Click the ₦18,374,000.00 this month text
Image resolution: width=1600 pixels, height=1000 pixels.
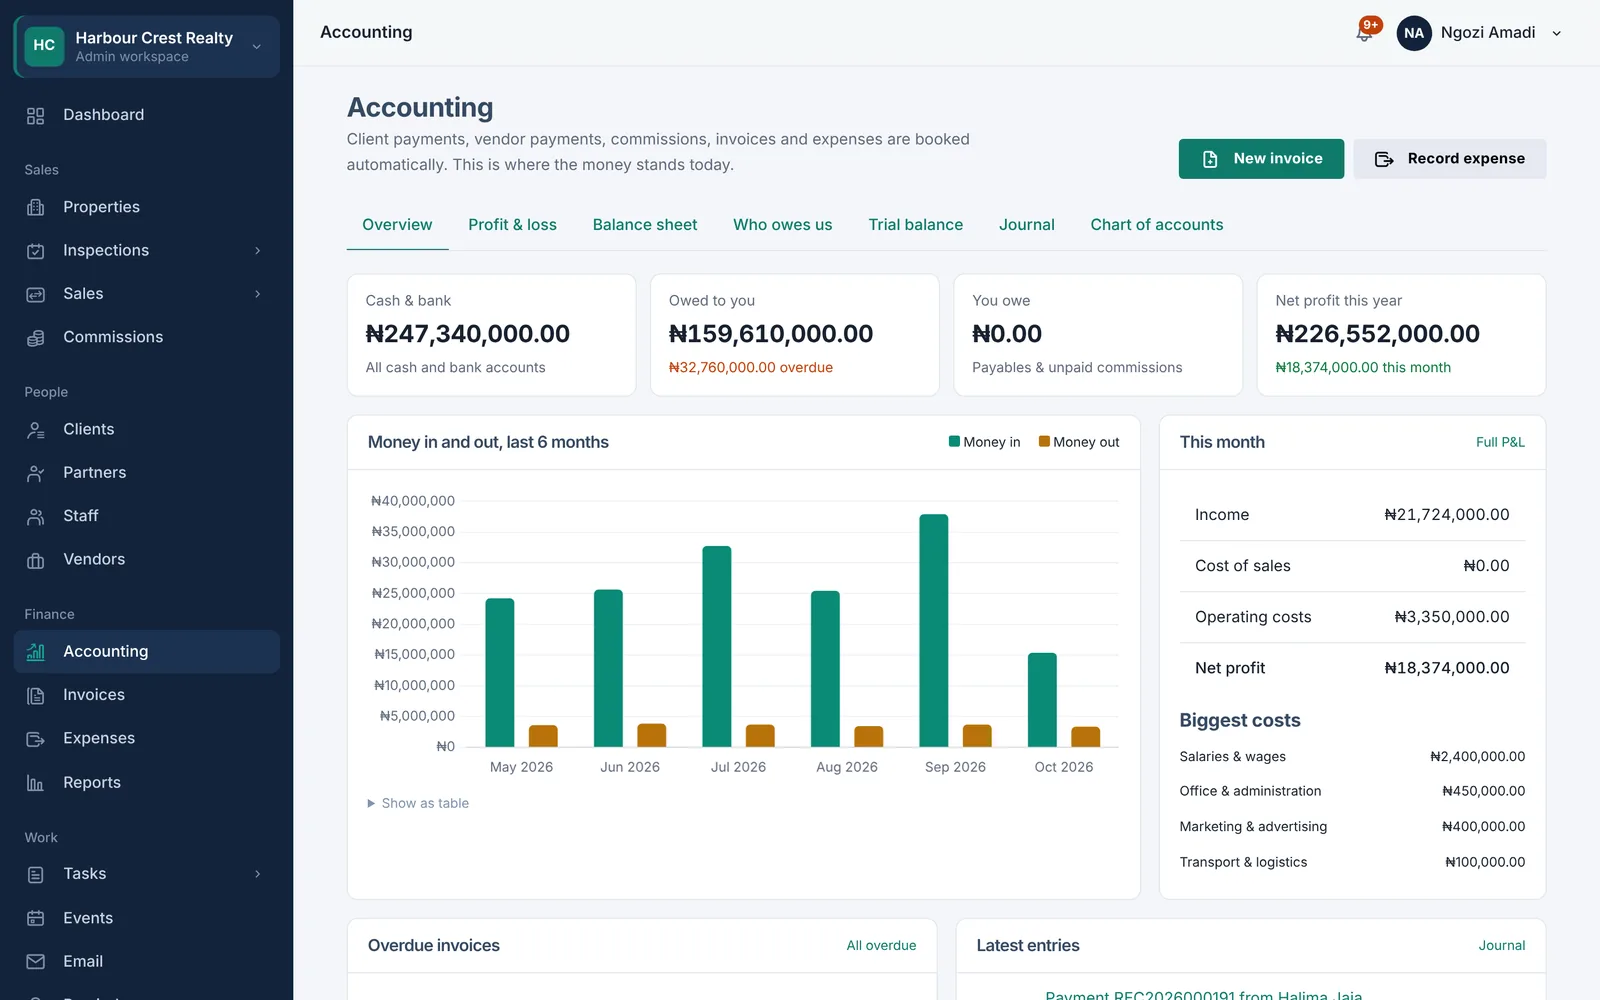tap(1363, 368)
